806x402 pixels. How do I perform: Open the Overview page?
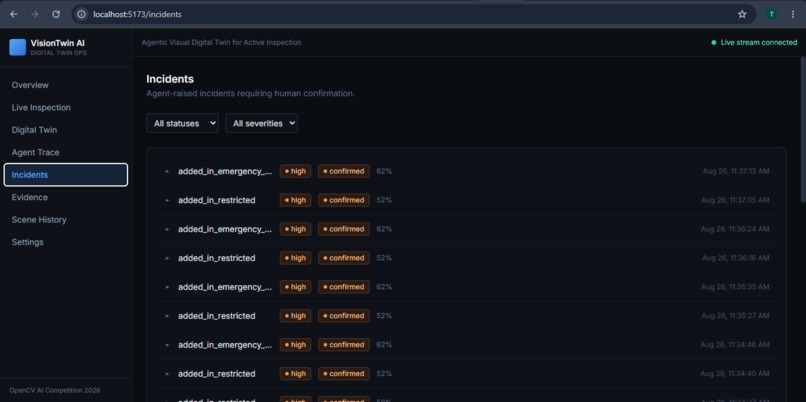66,85
